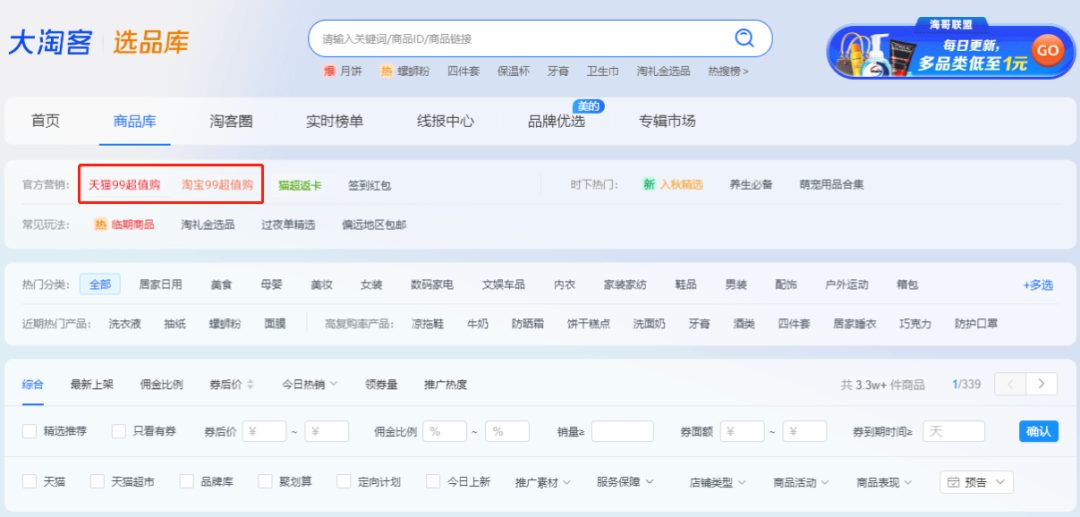
Task: Click the 新 badge beside 入秋精选
Action: point(649,184)
